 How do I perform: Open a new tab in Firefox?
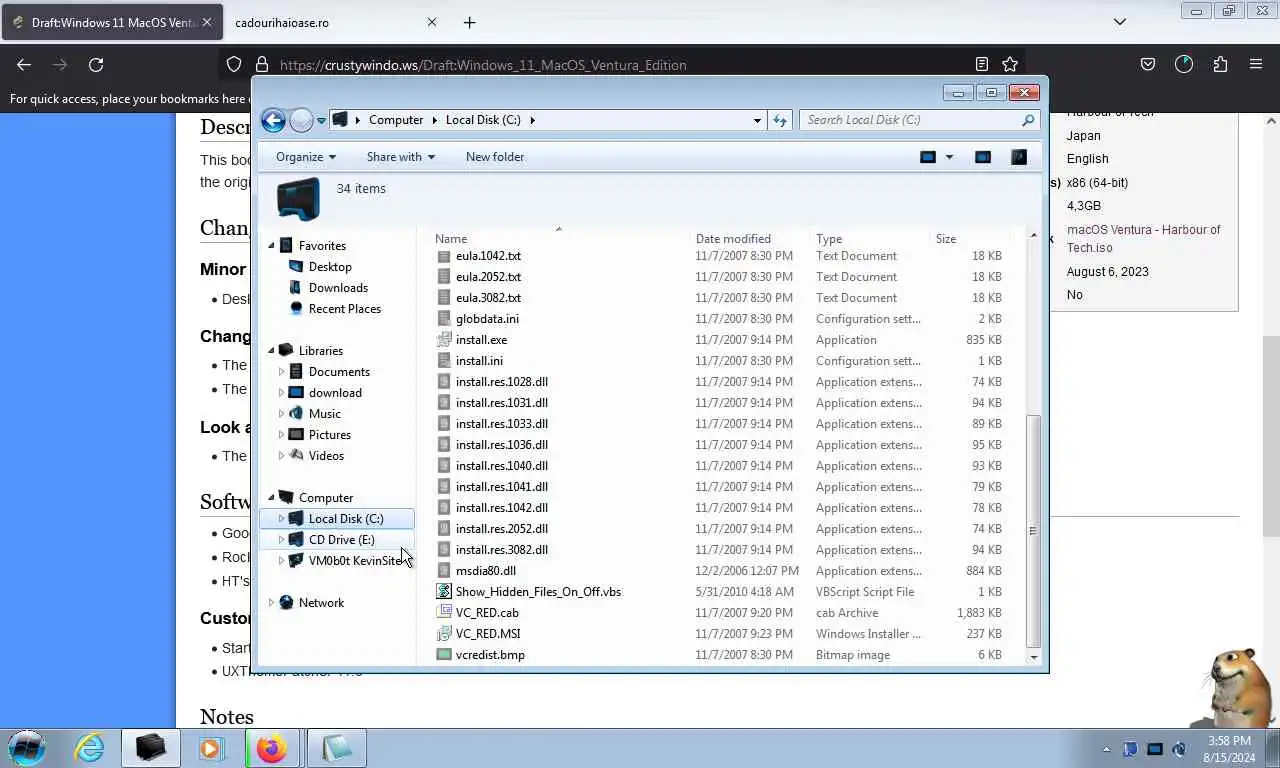[x=469, y=22]
